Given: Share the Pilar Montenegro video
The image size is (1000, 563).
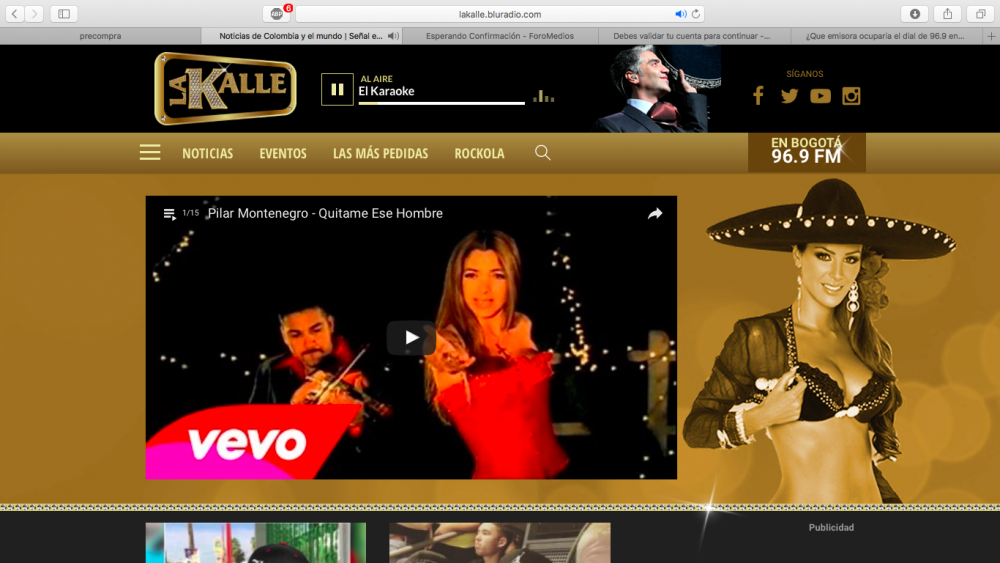Looking at the screenshot, I should click(x=655, y=213).
